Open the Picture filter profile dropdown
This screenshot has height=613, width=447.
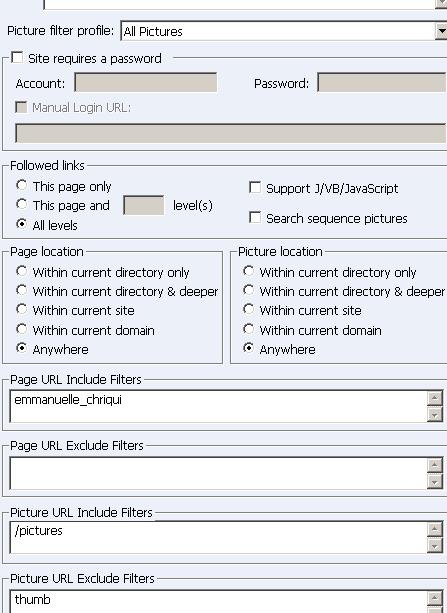[441, 31]
